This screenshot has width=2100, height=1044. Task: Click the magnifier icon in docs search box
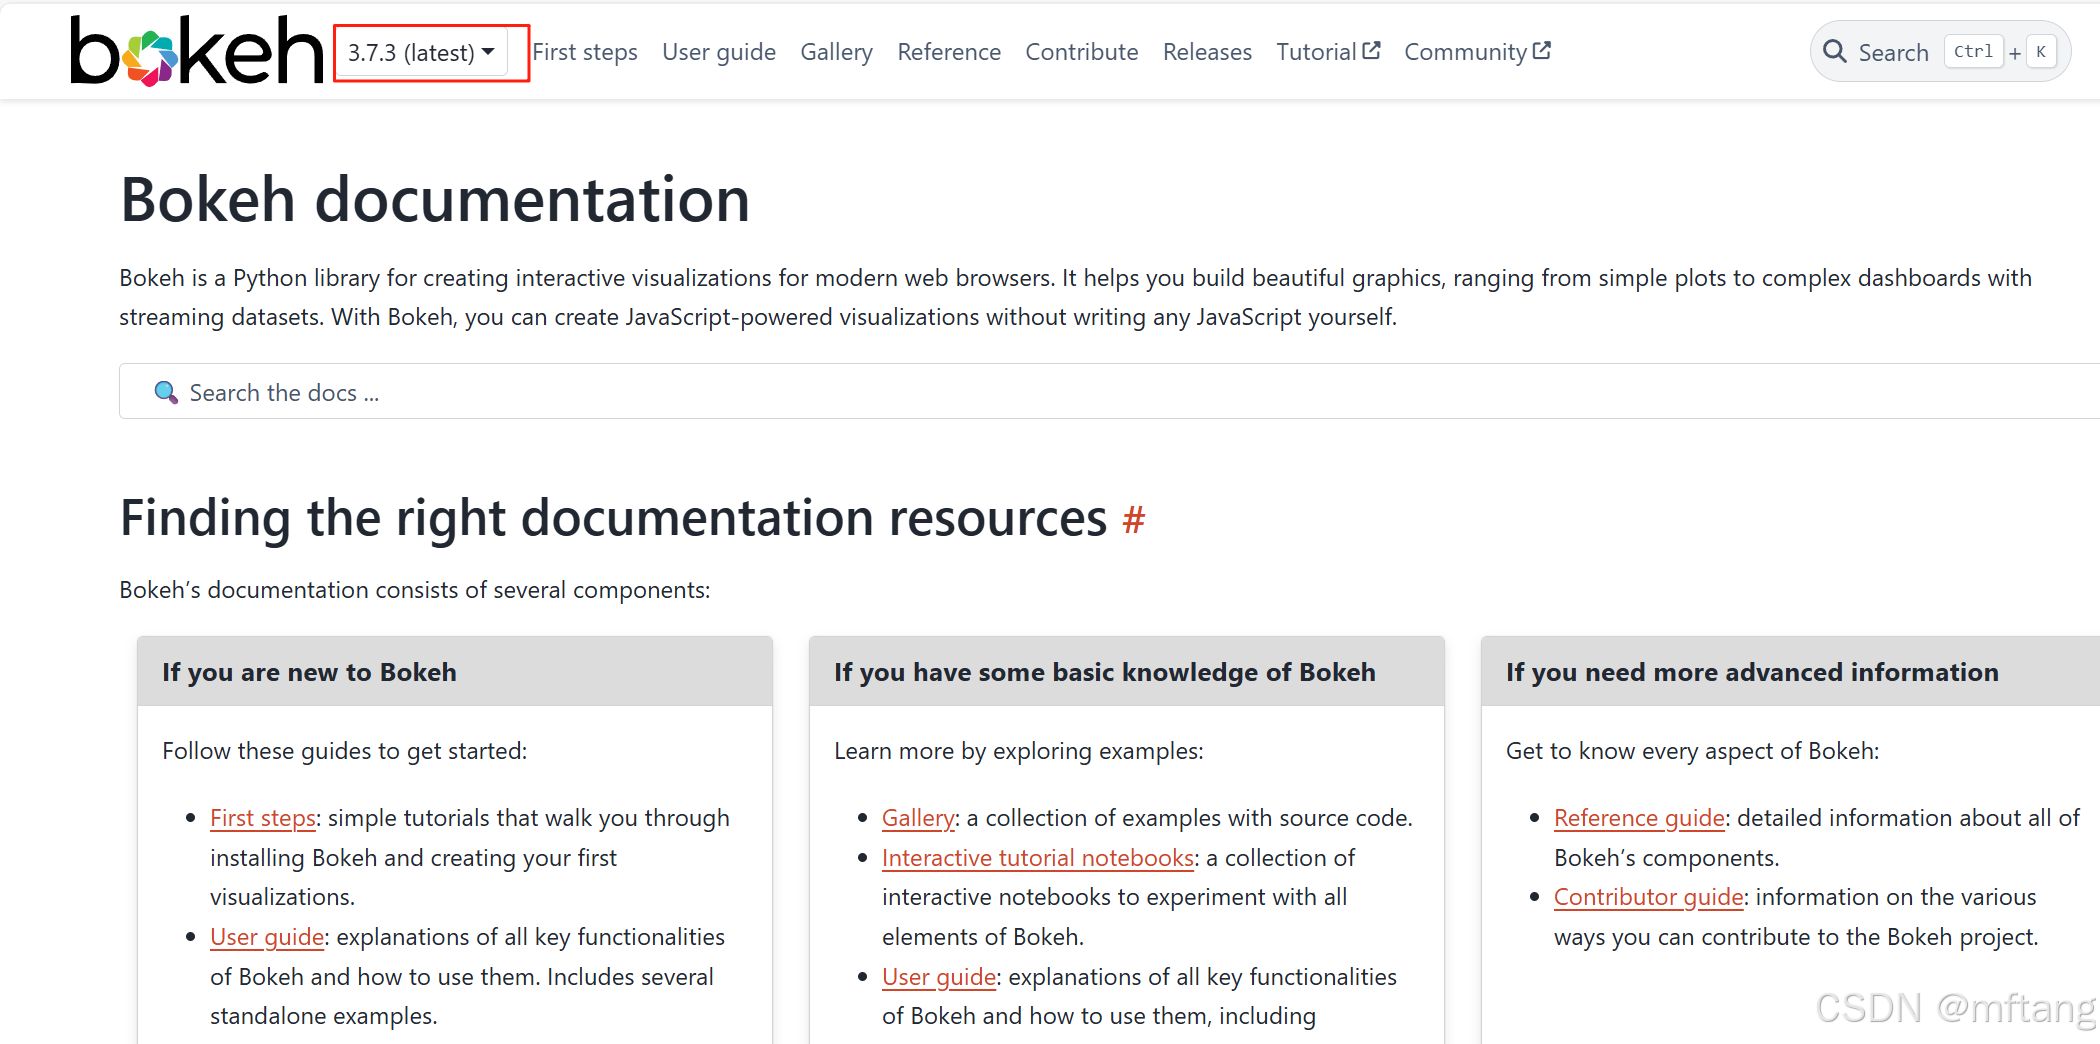166,392
